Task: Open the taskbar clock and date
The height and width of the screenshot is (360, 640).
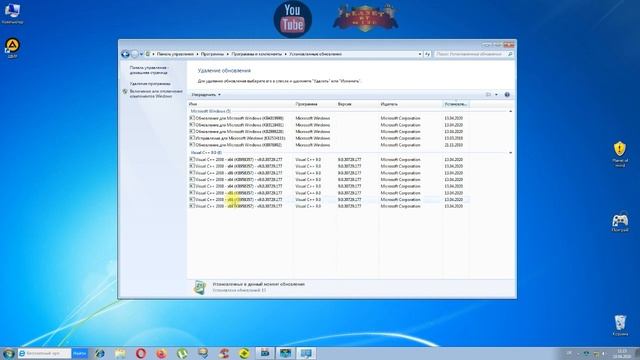Action: (622, 353)
